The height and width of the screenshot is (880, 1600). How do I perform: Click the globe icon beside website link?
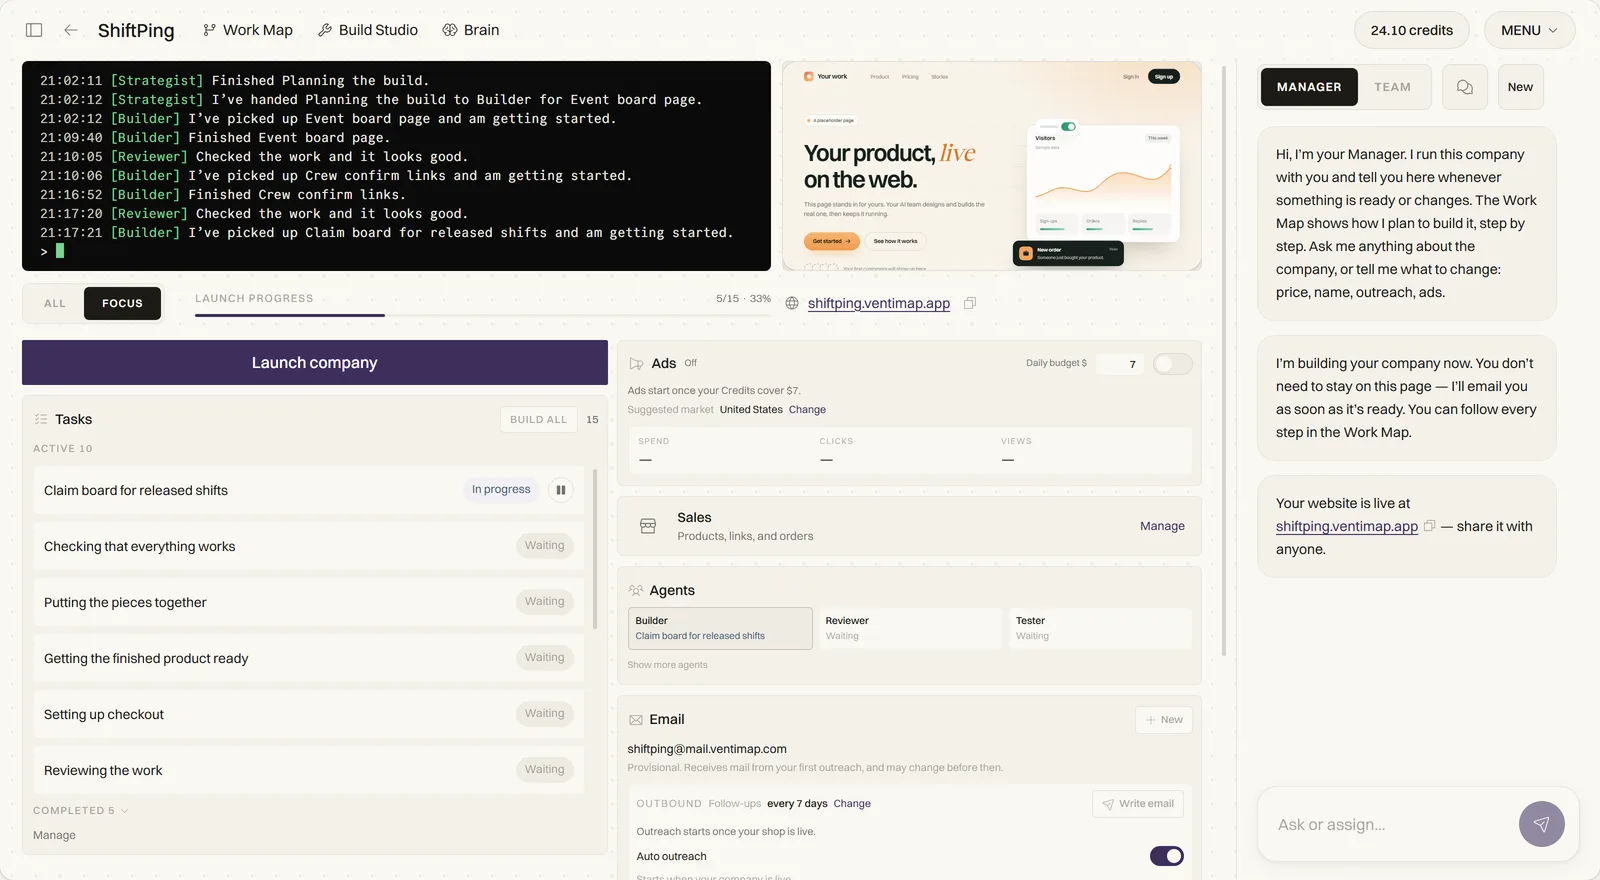click(x=792, y=303)
